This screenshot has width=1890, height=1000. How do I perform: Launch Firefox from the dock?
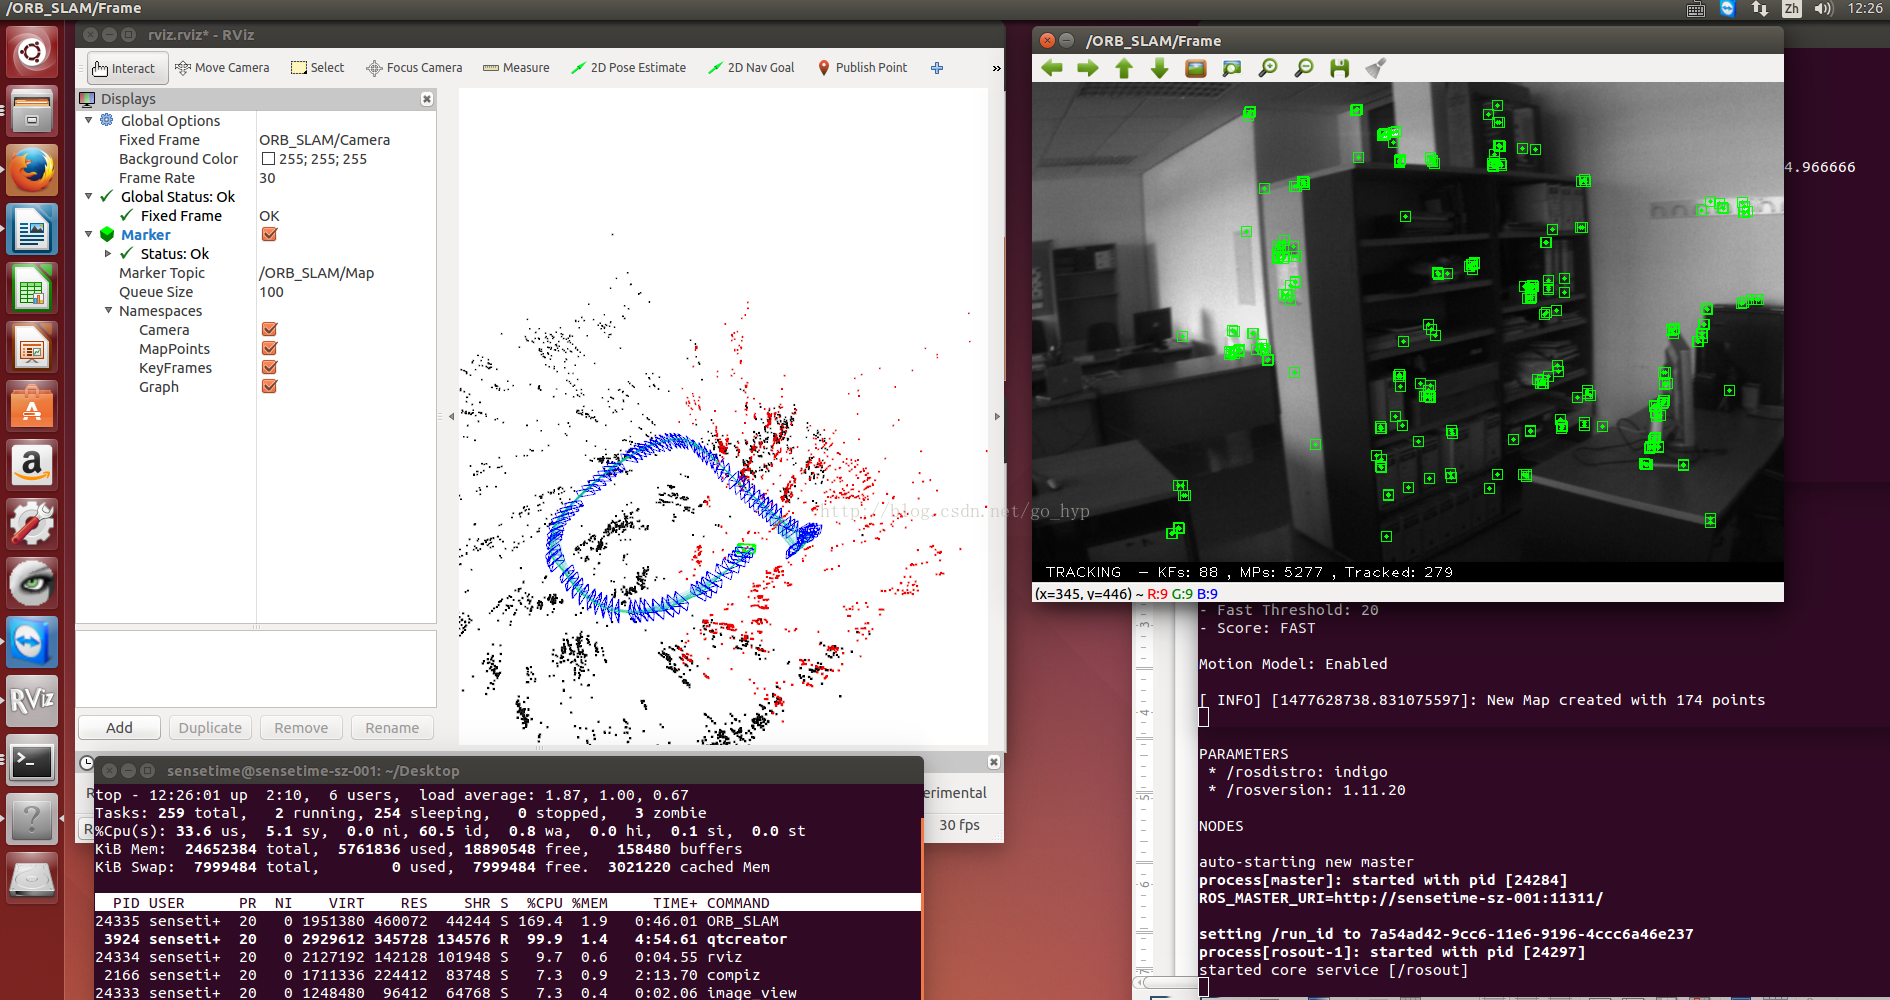pyautogui.click(x=32, y=170)
